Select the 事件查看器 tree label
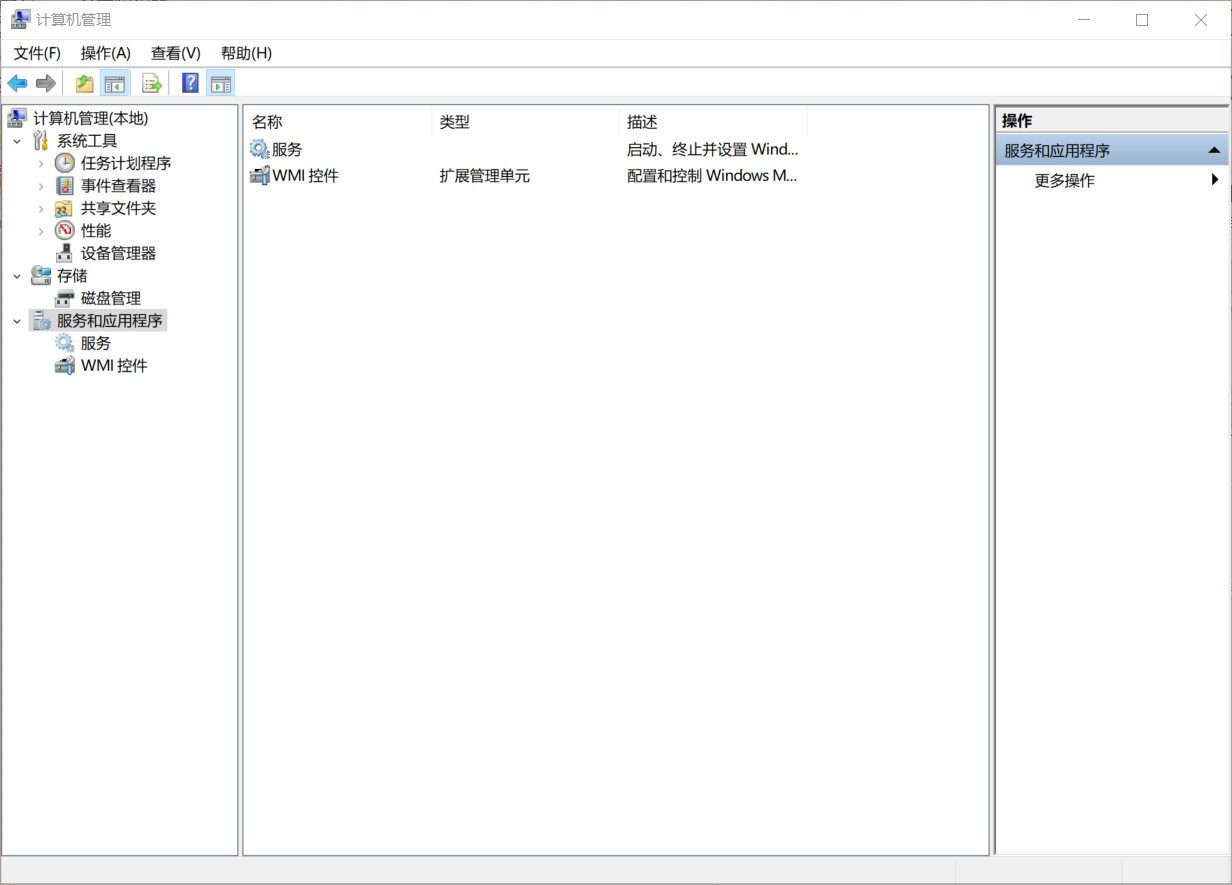 point(118,186)
